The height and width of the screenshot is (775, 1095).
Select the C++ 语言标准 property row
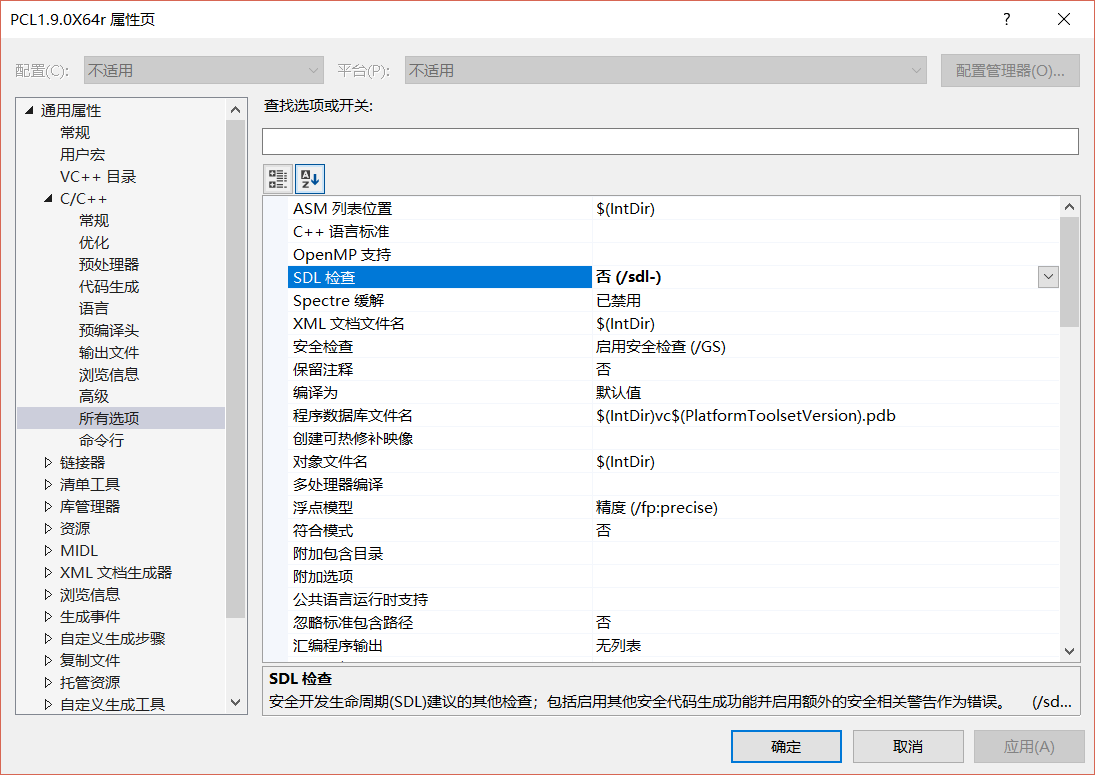coord(673,231)
